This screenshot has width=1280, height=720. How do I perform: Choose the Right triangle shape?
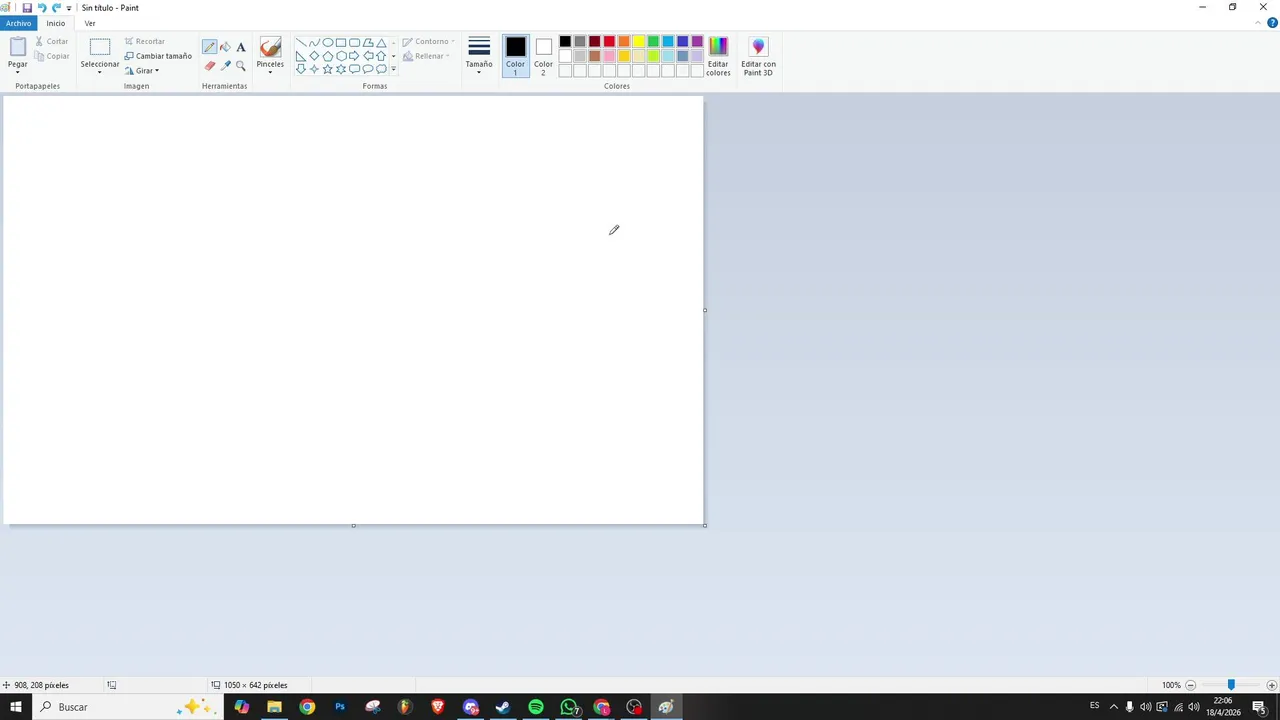pyautogui.click(x=301, y=56)
